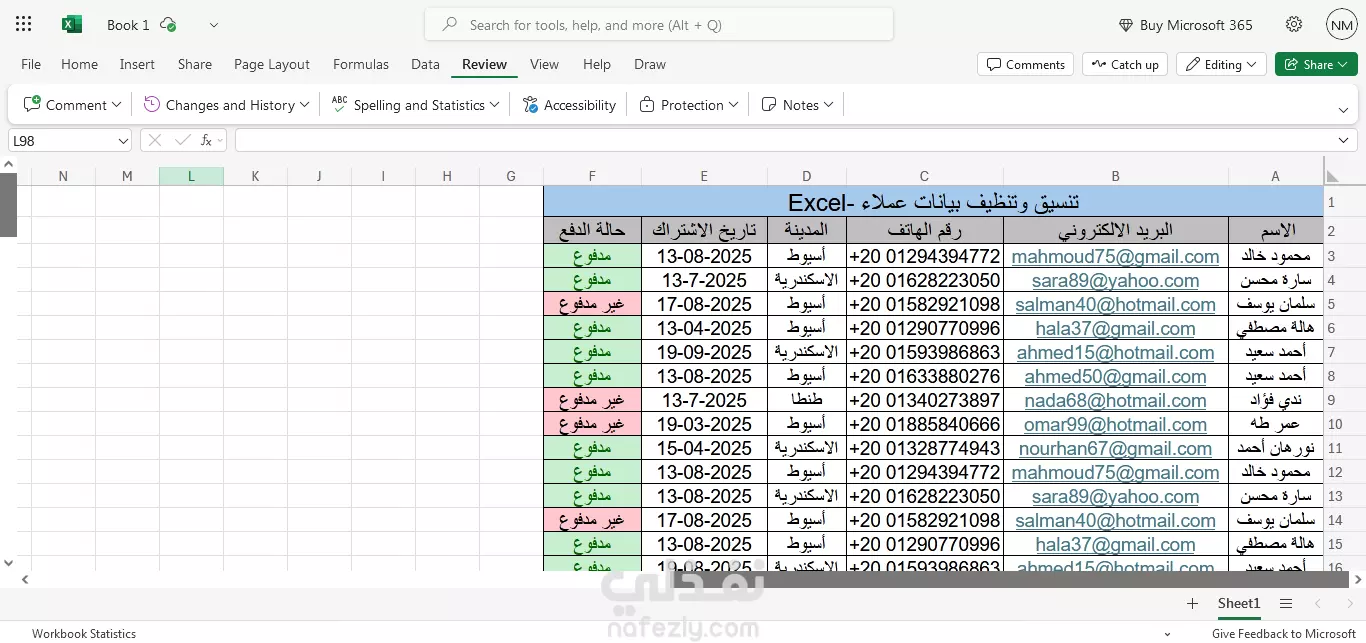Select the red غير مدفوع cell in row 5
This screenshot has height=643, width=1366.
pyautogui.click(x=592, y=304)
